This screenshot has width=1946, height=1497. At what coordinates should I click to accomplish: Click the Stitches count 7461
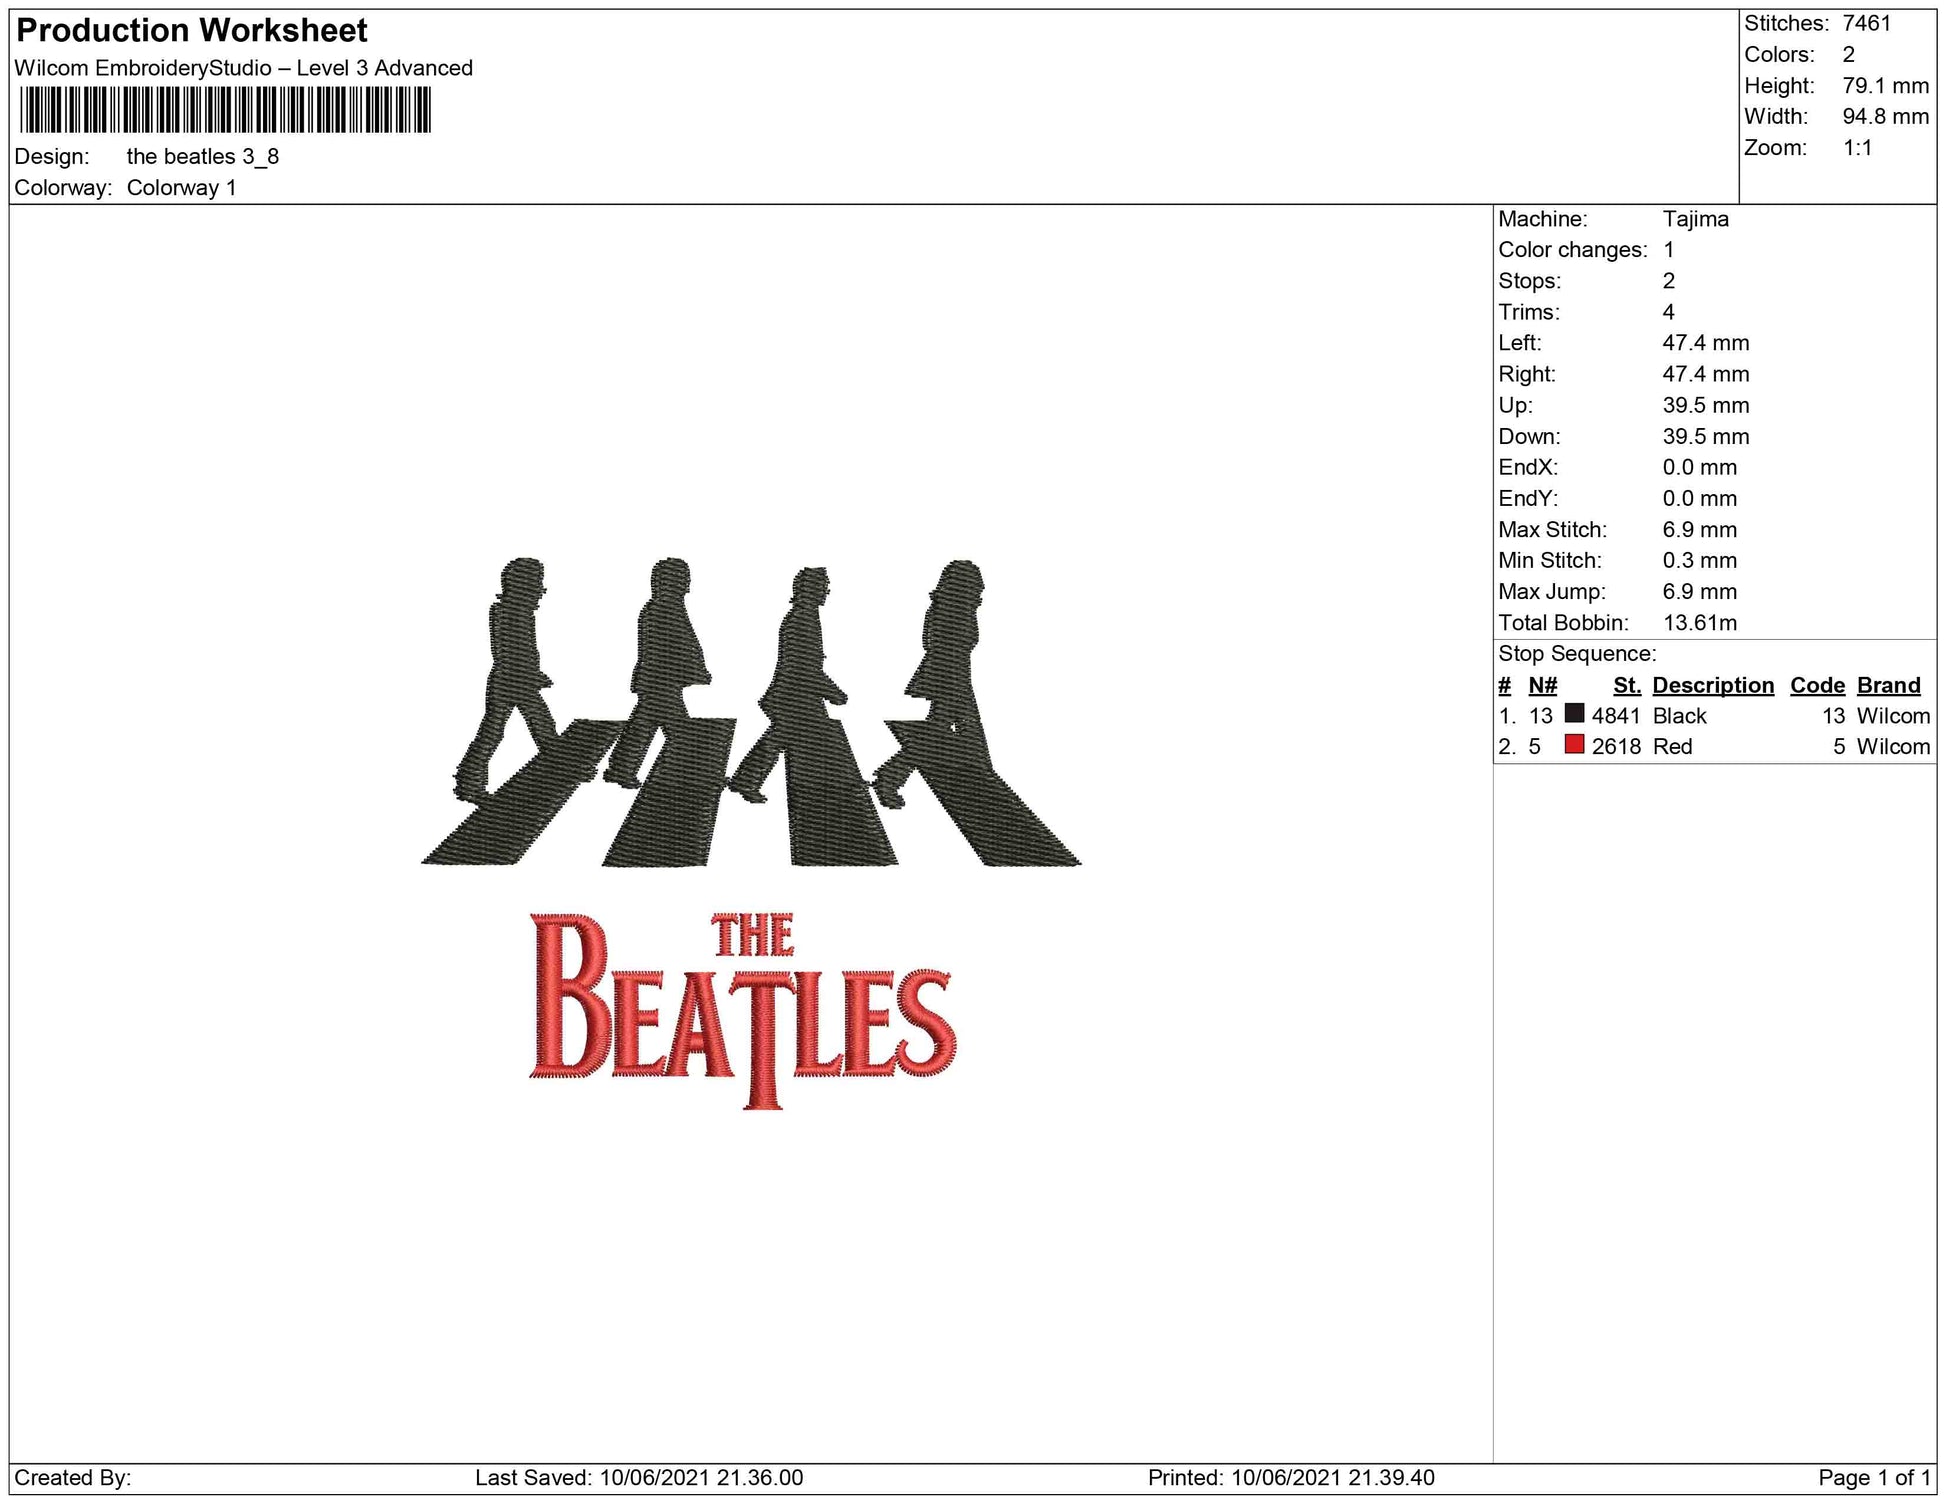pyautogui.click(x=1866, y=23)
